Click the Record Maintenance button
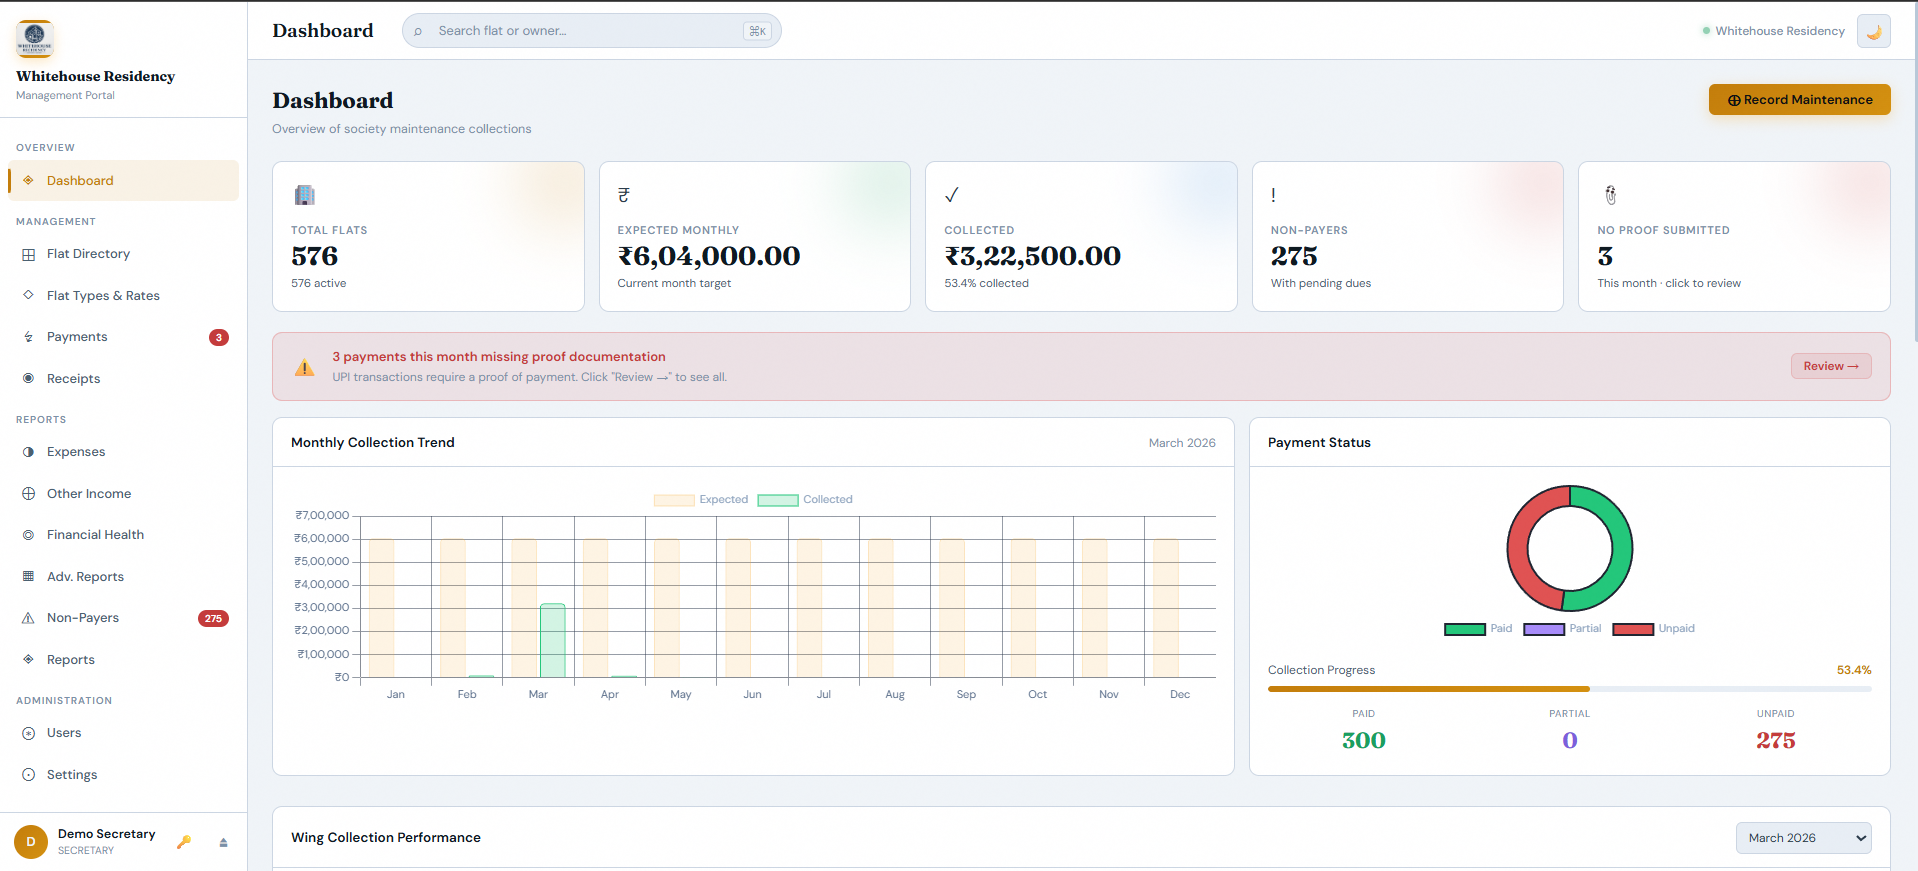Screen dimensions: 1918x871 click(1799, 100)
